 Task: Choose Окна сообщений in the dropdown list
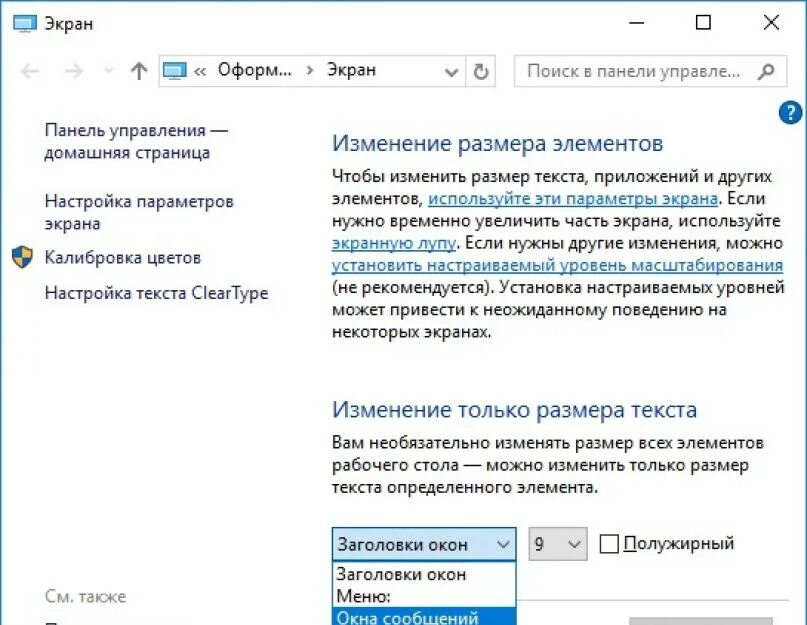pos(424,617)
